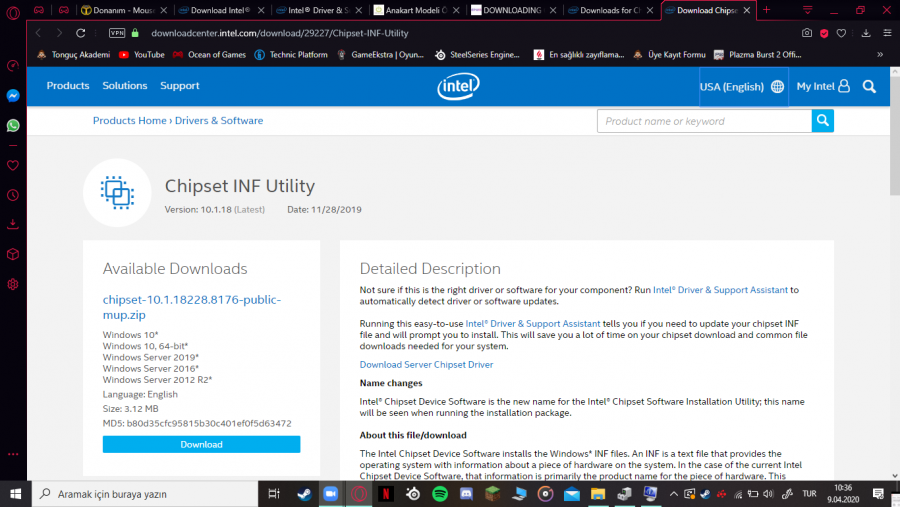Open the GX Control speedometer sidebar icon
Viewport: 900px width, 507px height.
13,66
